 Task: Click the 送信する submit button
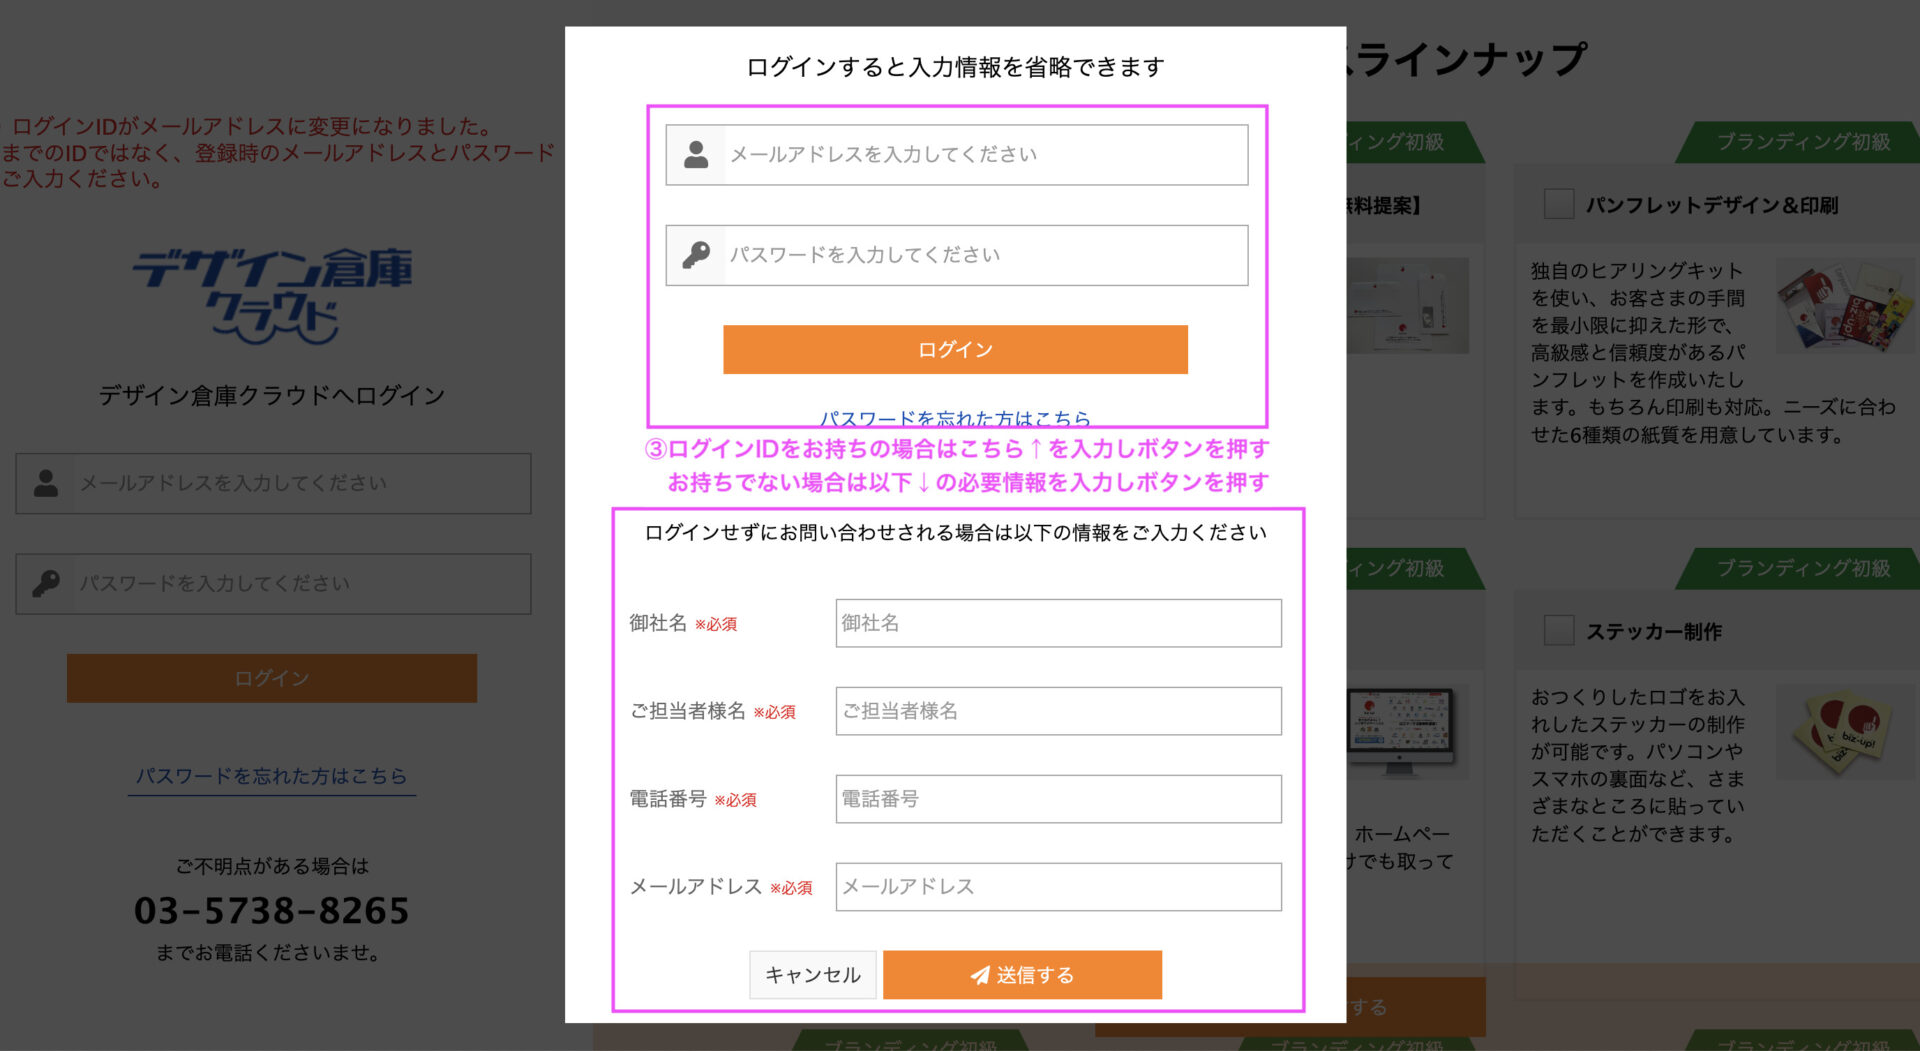point(1022,975)
